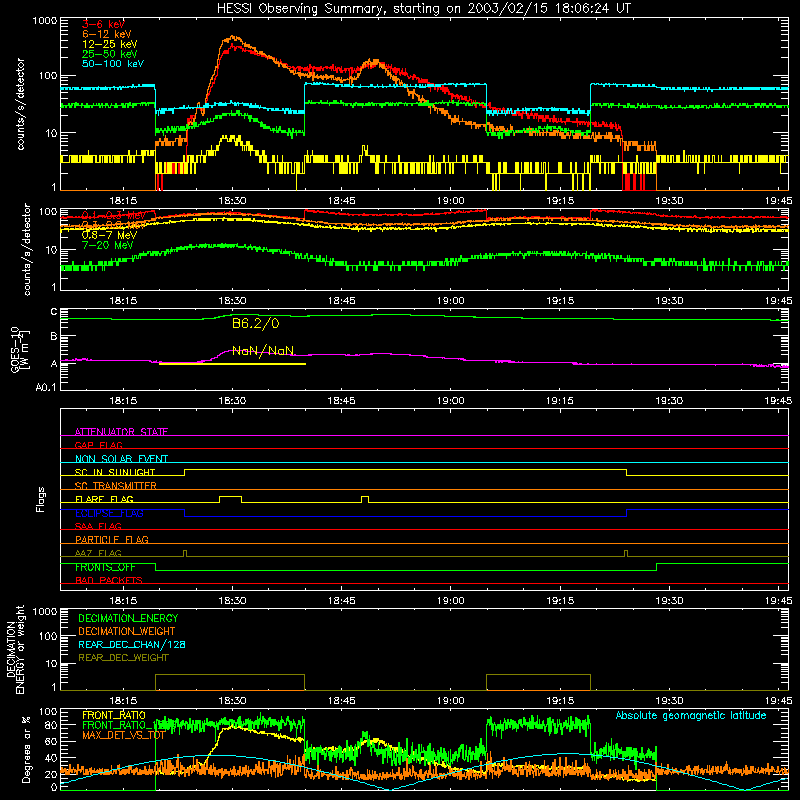Click the AAZ_FLAG label
The image size is (800, 800).
click(x=98, y=553)
